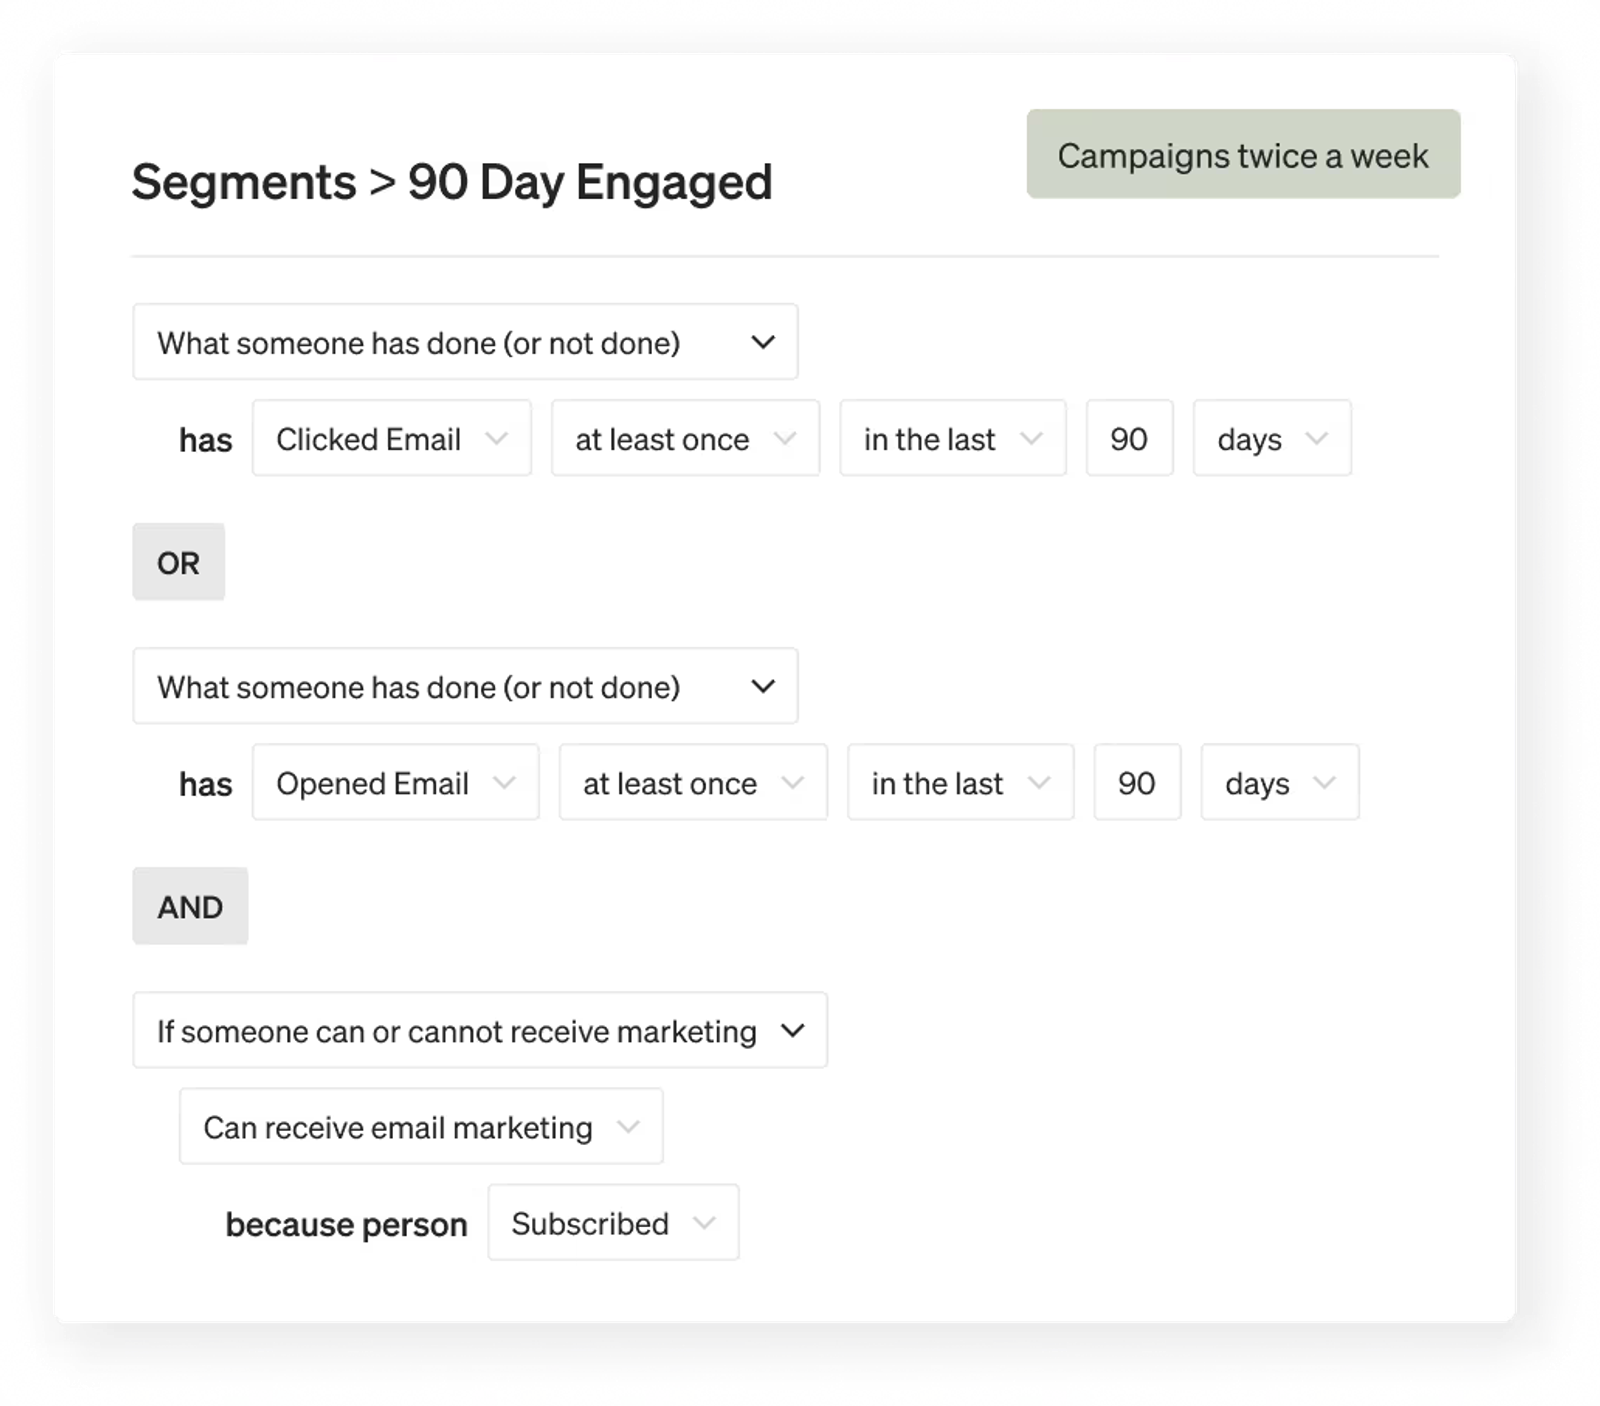Open 'at least once' dropdown in Clicked Email row
1600x1406 pixels.
tap(685, 438)
